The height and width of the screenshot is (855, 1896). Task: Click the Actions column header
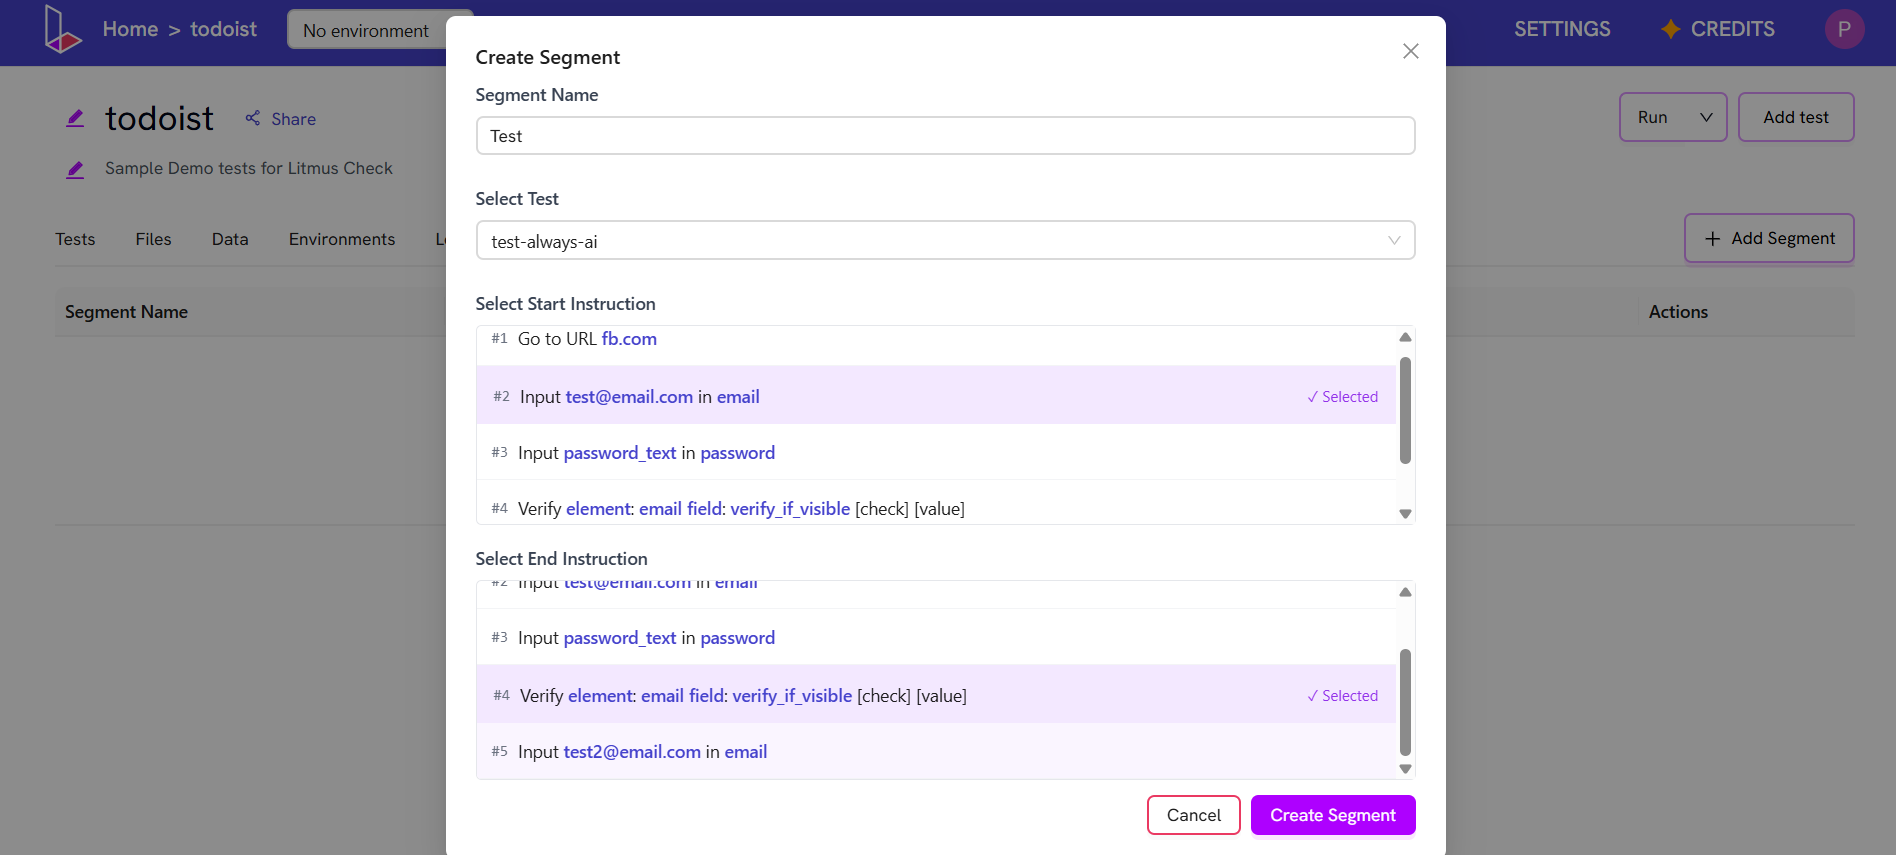1678,312
